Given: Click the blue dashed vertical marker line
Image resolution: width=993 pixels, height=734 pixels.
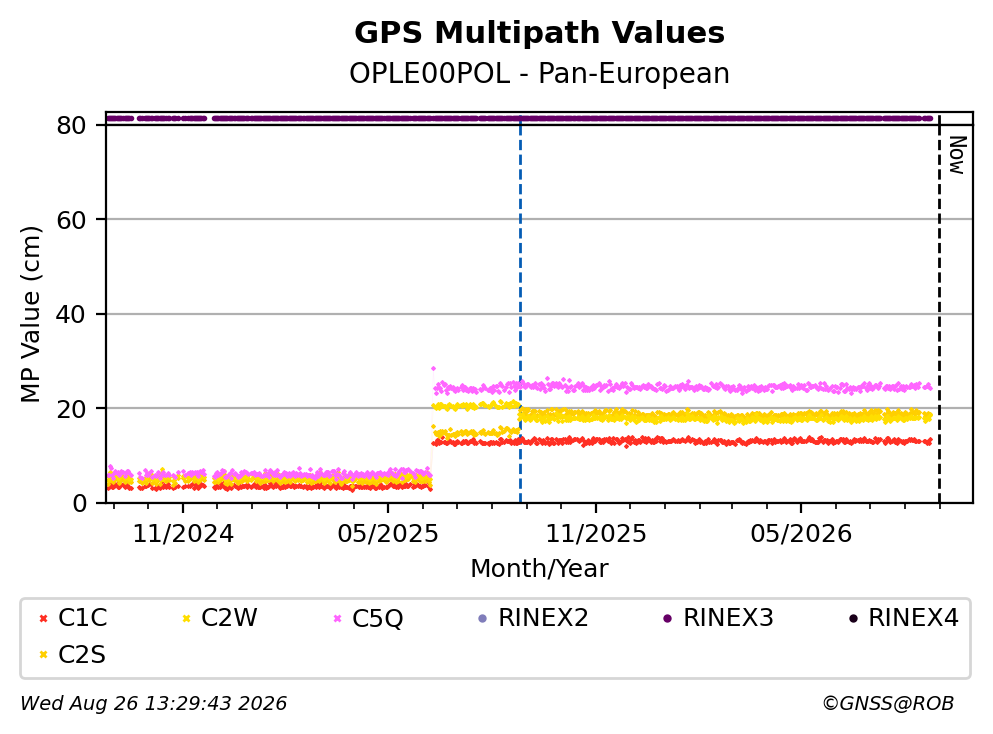Looking at the screenshot, I should [521, 310].
